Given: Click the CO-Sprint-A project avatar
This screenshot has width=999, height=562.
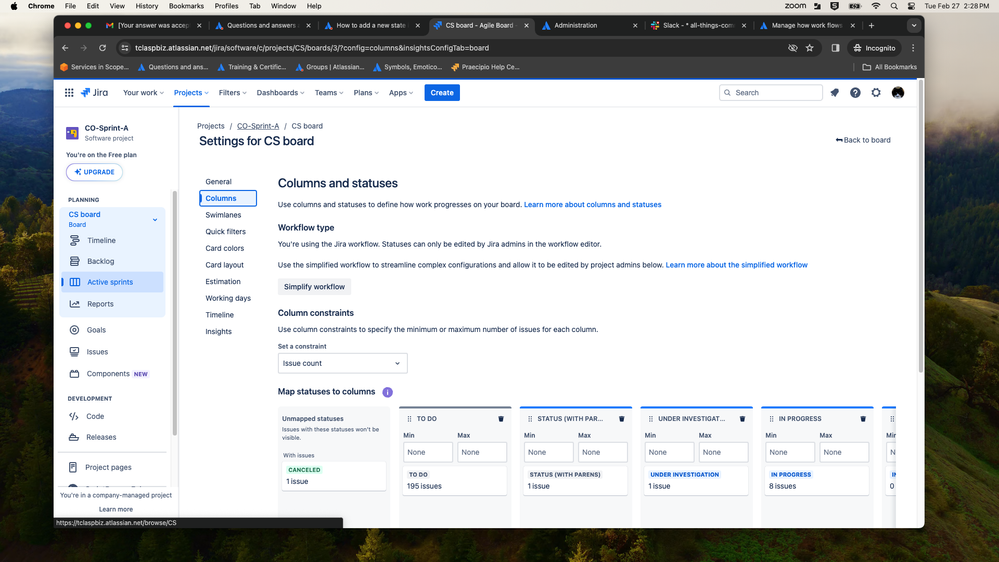Looking at the screenshot, I should (72, 133).
